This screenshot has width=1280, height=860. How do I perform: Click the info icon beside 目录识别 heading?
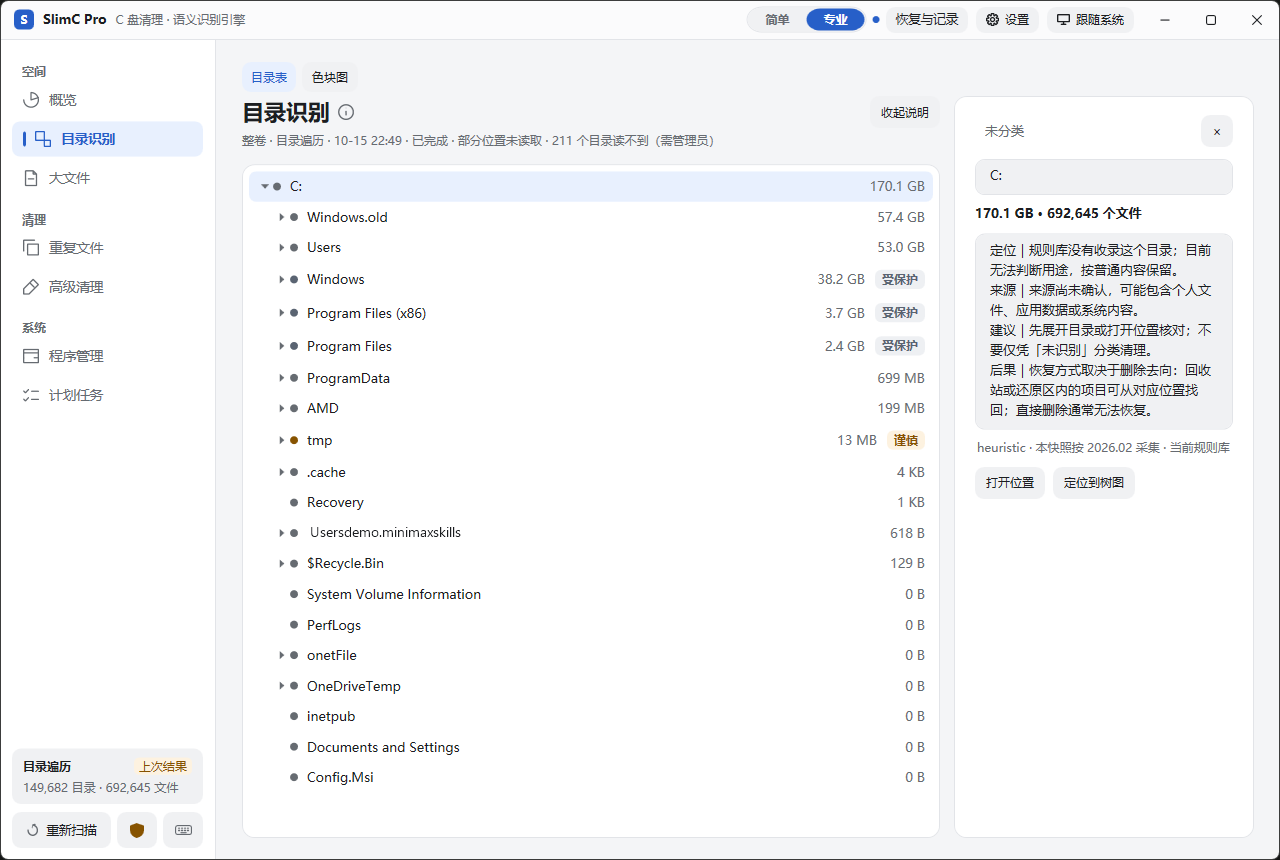coord(346,112)
